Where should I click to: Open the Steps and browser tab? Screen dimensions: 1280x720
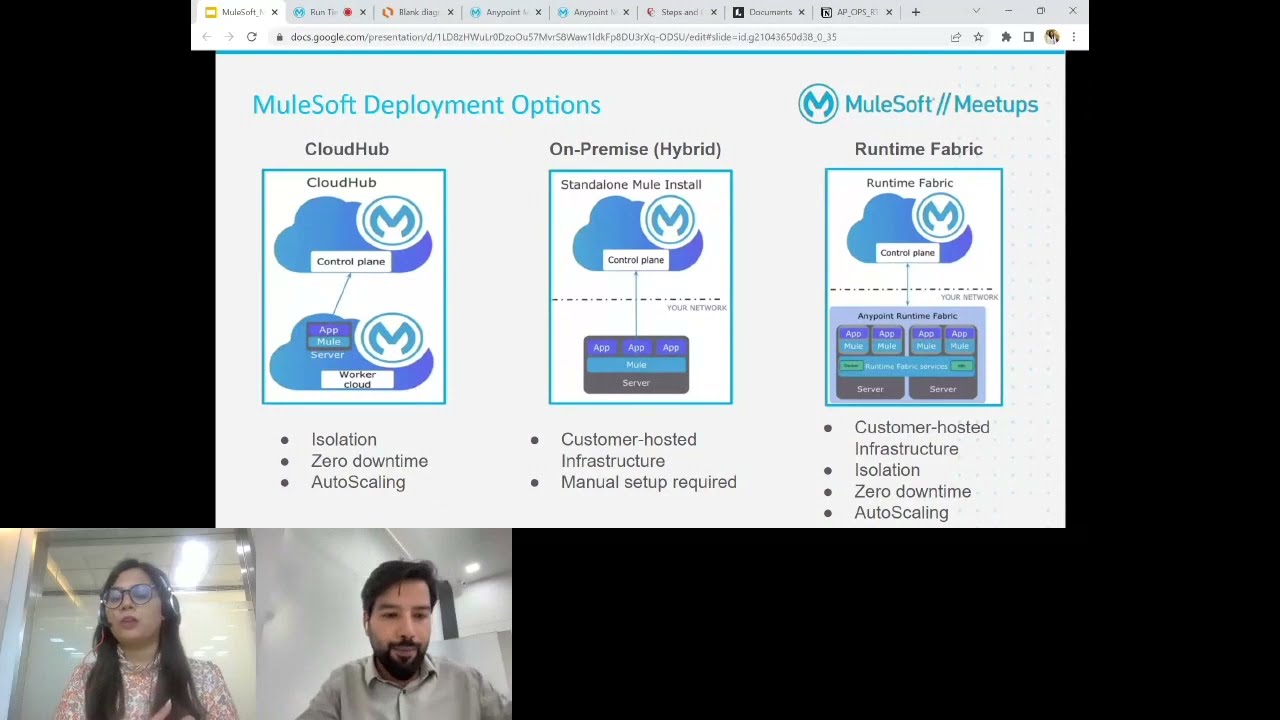click(680, 12)
